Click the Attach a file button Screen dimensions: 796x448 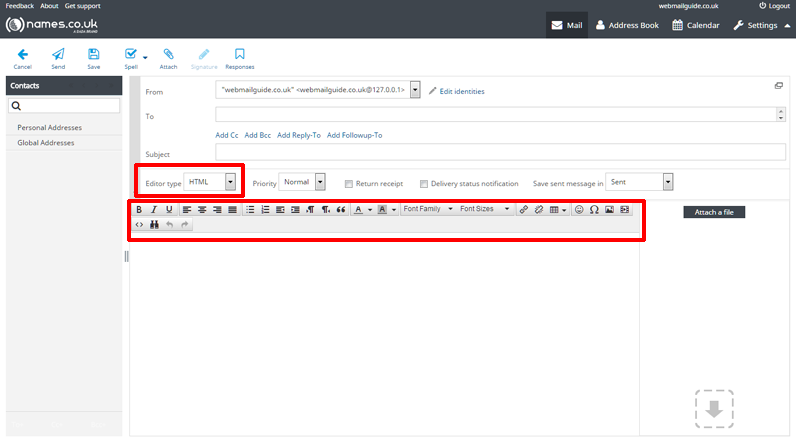[715, 212]
